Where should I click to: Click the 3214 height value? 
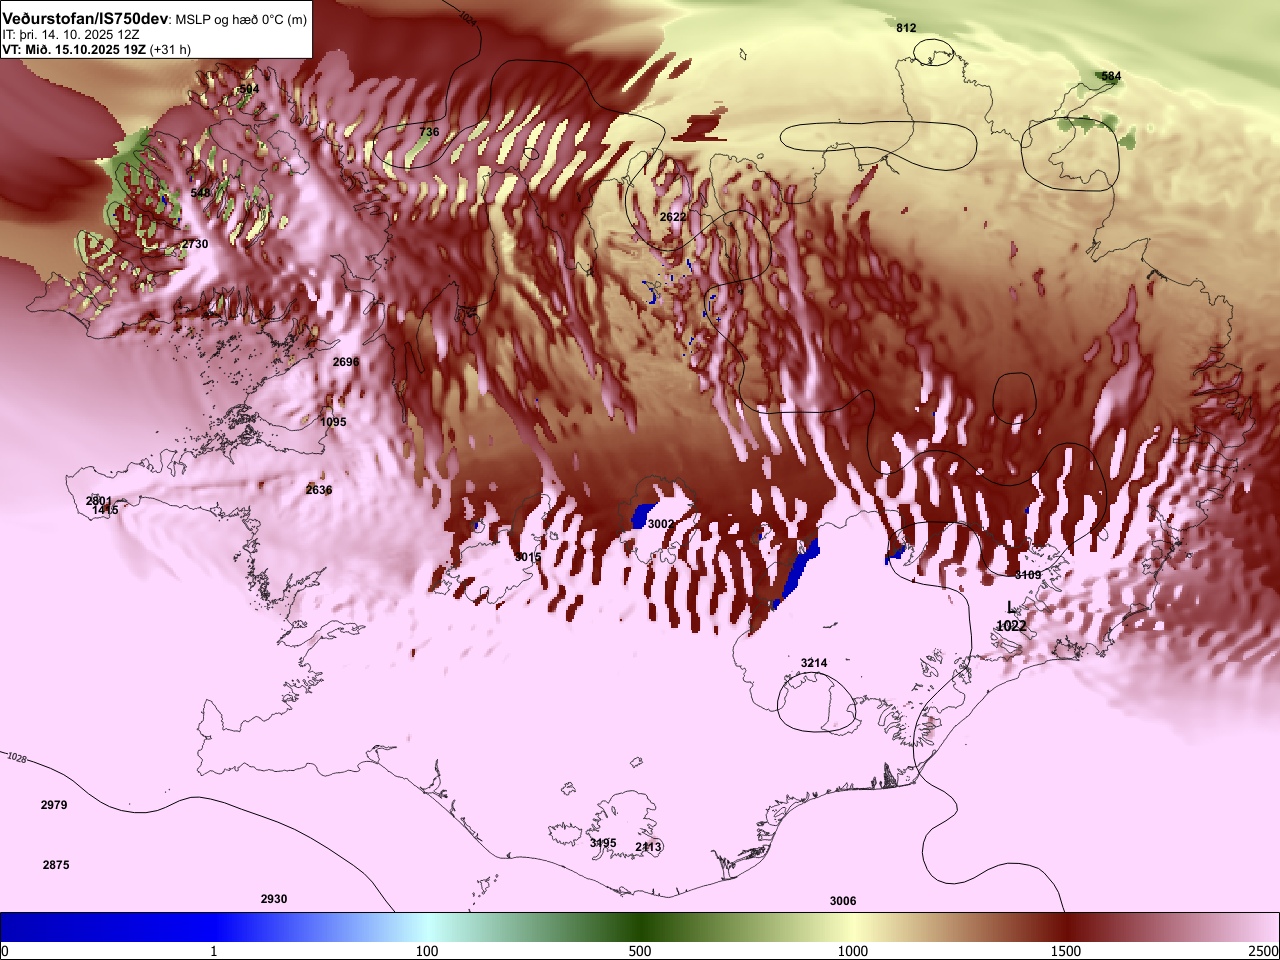(814, 663)
